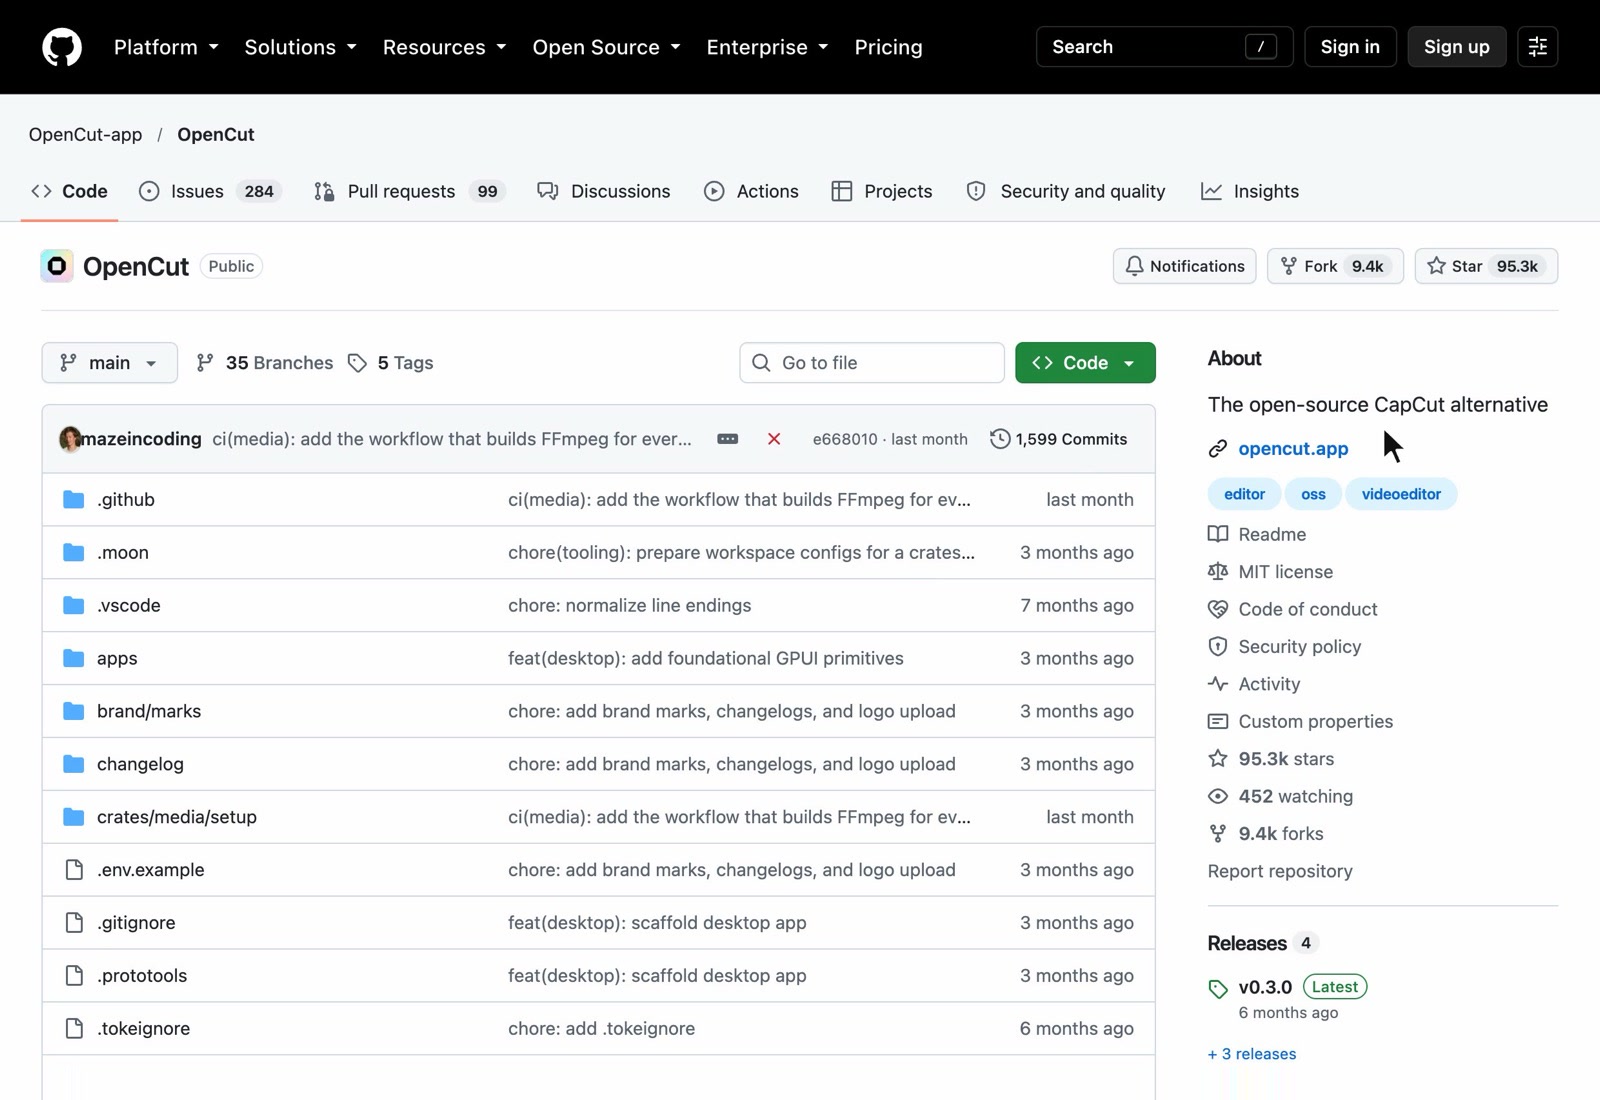This screenshot has width=1600, height=1100.
Task: Open the Actions tab
Action: [752, 191]
